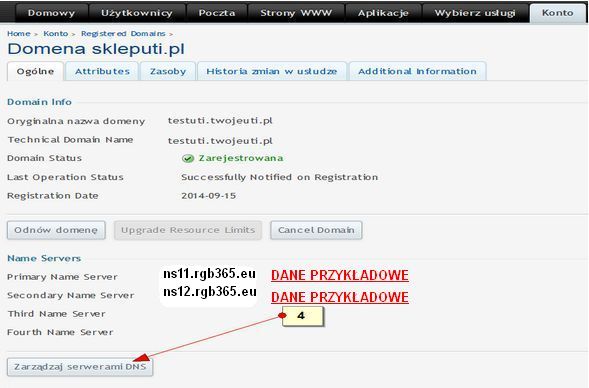Click the Name Servers section heading
Image resolution: width=589 pixels, height=388 pixels.
coord(44,258)
